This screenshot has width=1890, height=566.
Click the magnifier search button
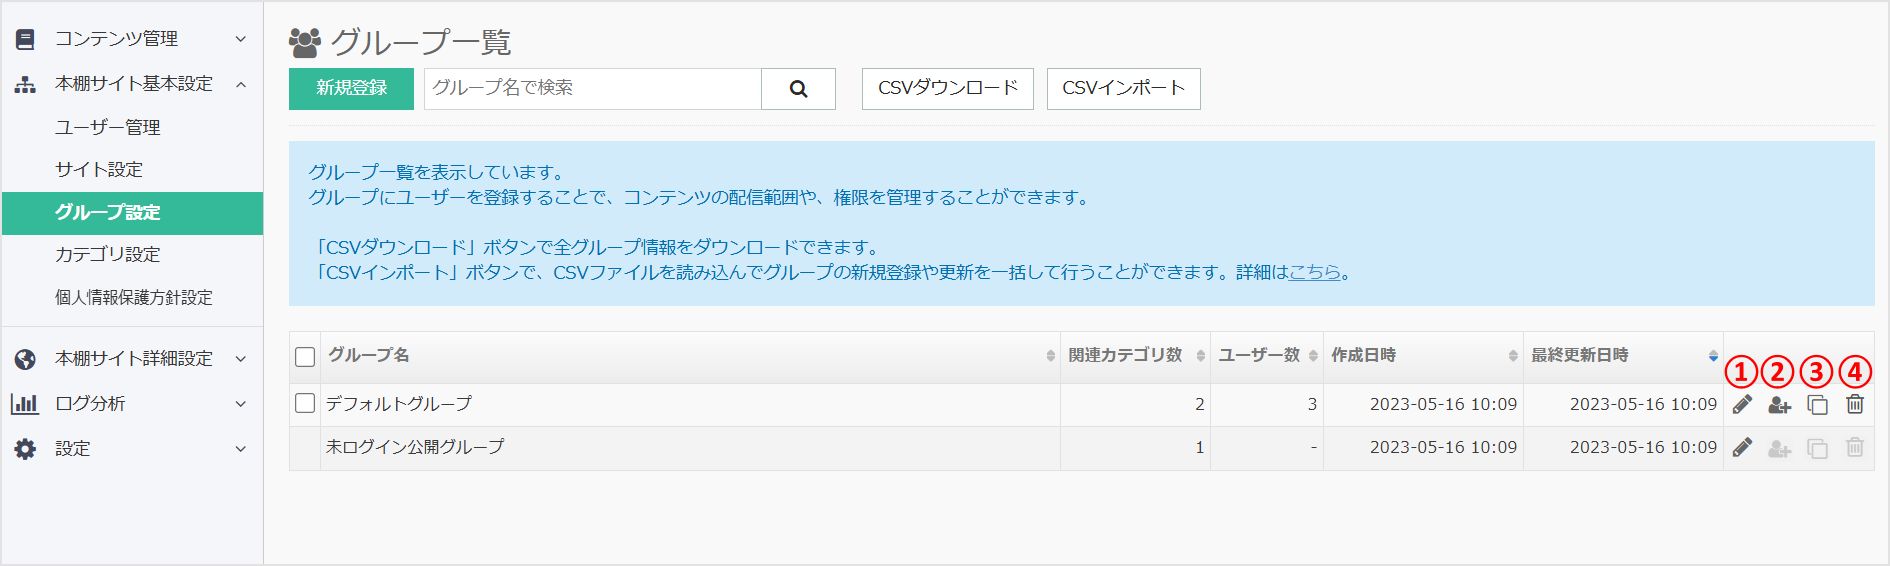coord(798,89)
